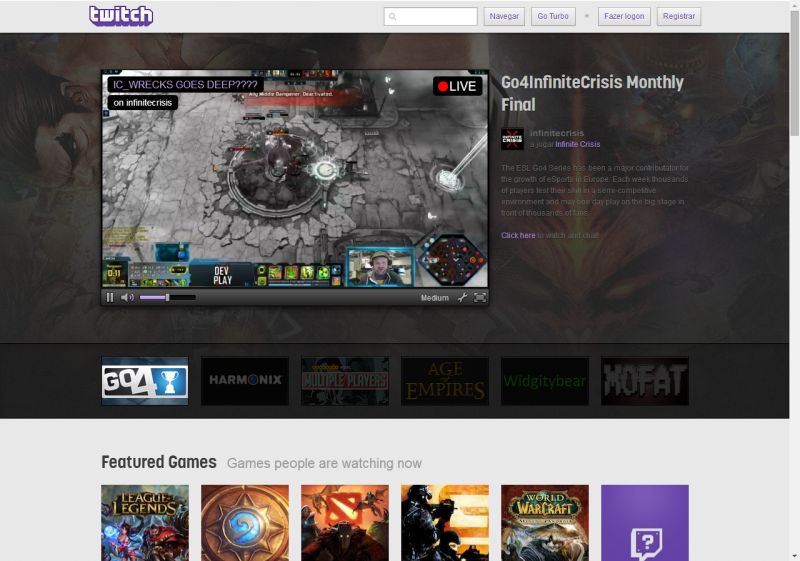Image resolution: width=800 pixels, height=561 pixels.
Task: Open the League of Legends game tile
Action: (x=145, y=522)
